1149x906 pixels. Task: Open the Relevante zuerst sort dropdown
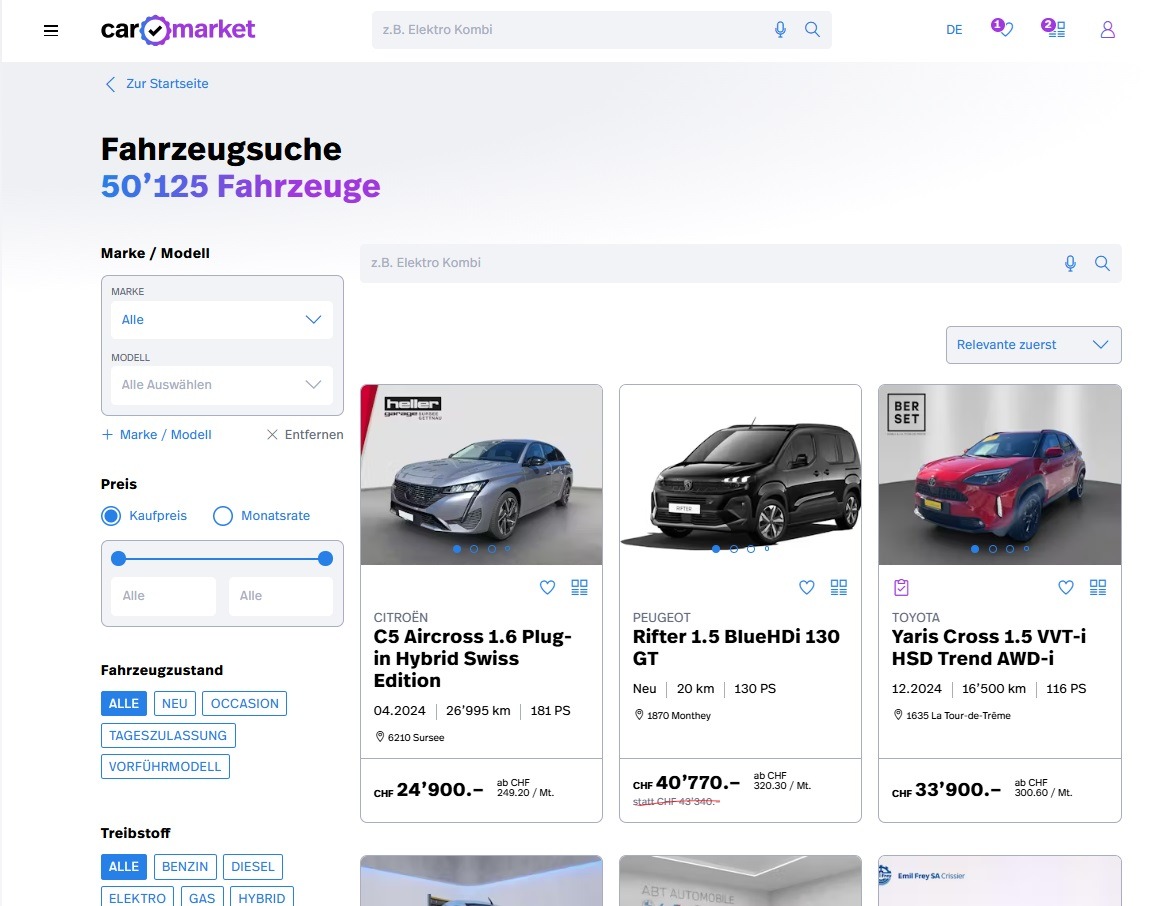pyautogui.click(x=1033, y=345)
